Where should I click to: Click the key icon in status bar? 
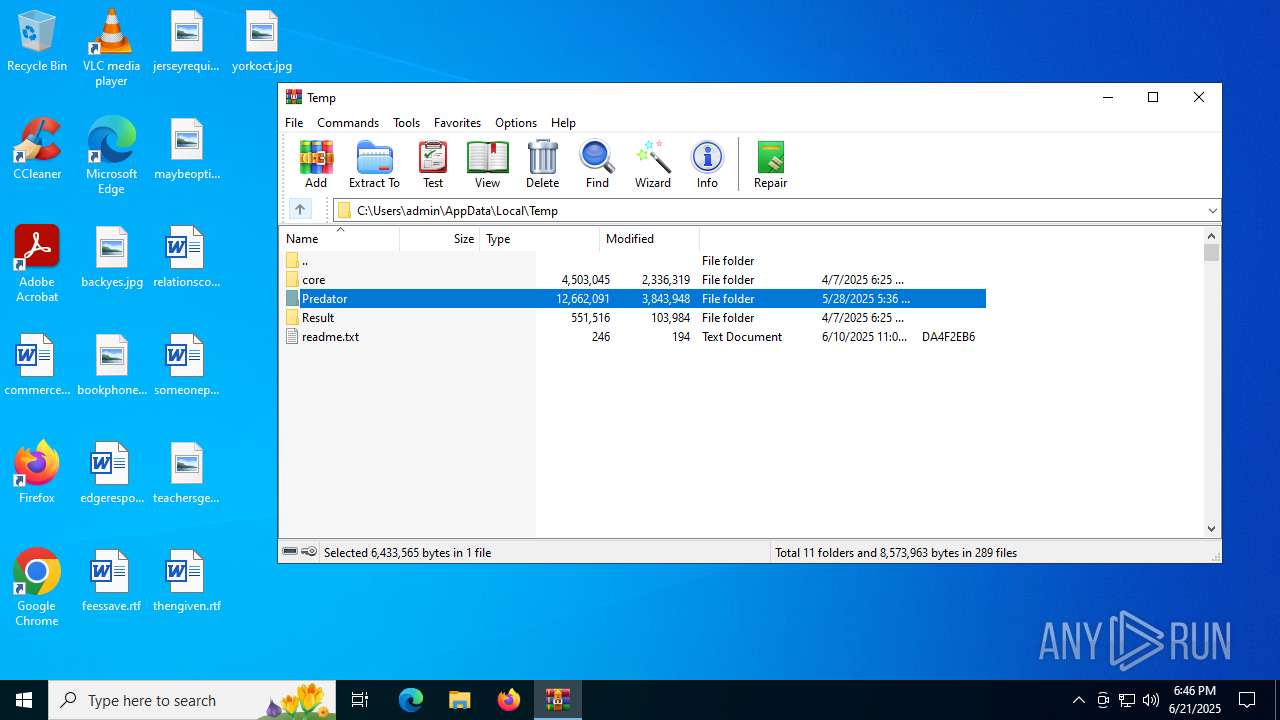309,552
